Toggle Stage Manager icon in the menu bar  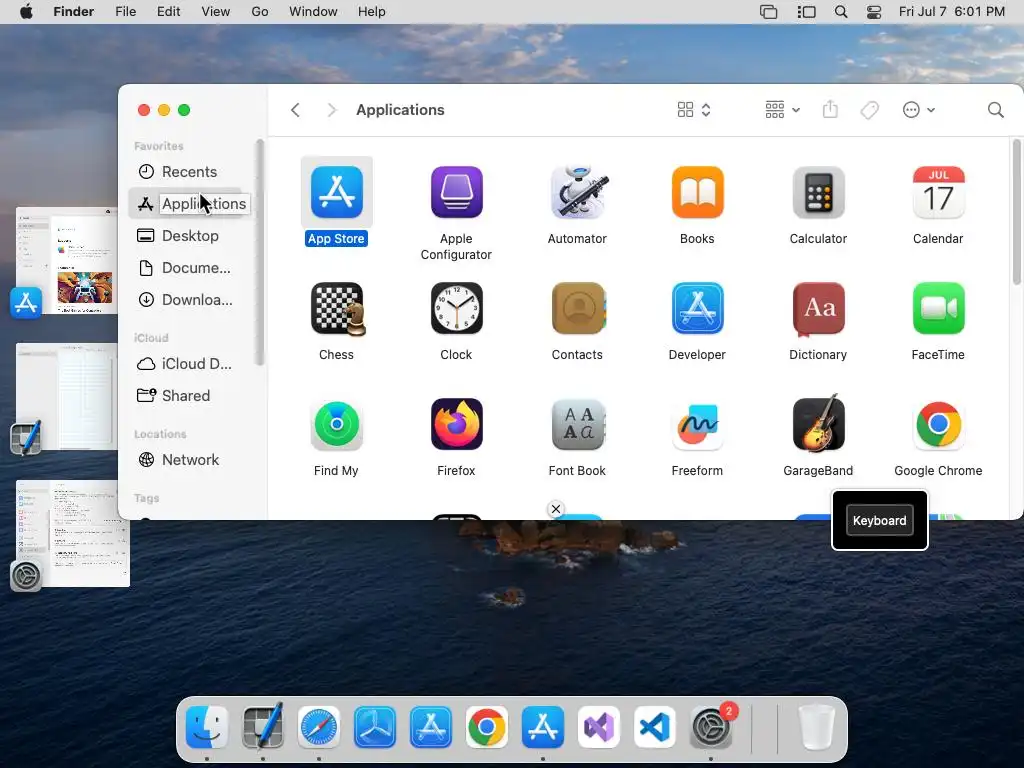807,12
